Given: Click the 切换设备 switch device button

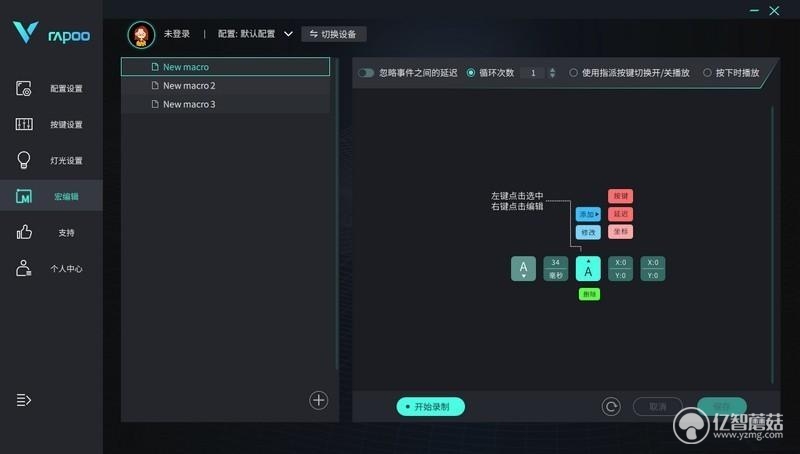Looking at the screenshot, I should click(x=334, y=34).
